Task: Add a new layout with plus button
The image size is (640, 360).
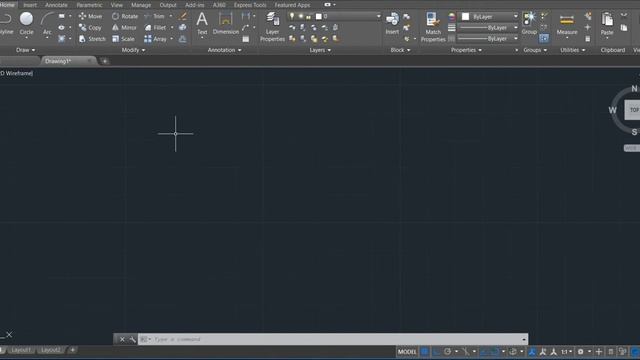Action: coord(72,350)
